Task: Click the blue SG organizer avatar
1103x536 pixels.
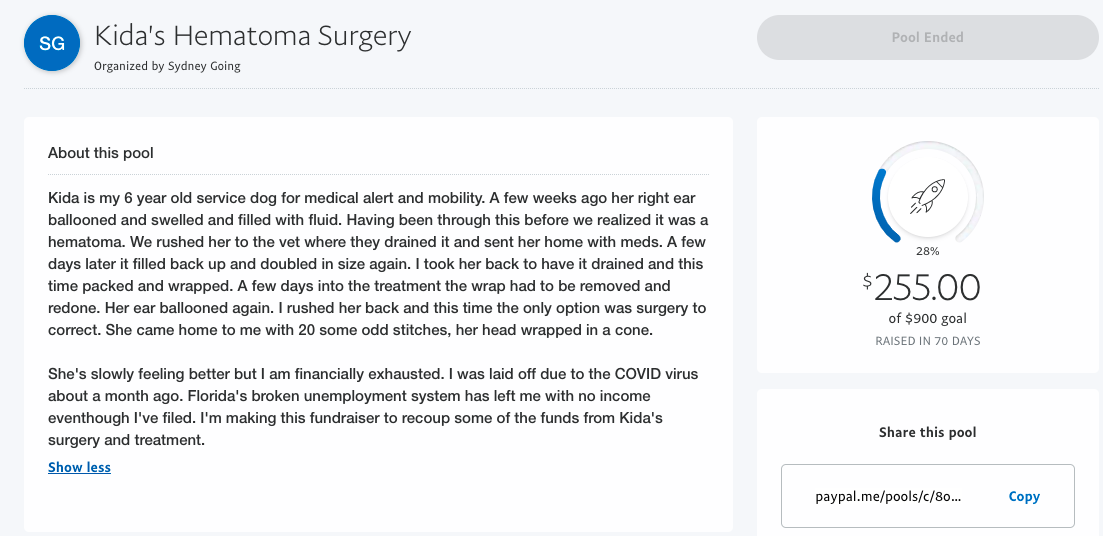Action: (53, 44)
